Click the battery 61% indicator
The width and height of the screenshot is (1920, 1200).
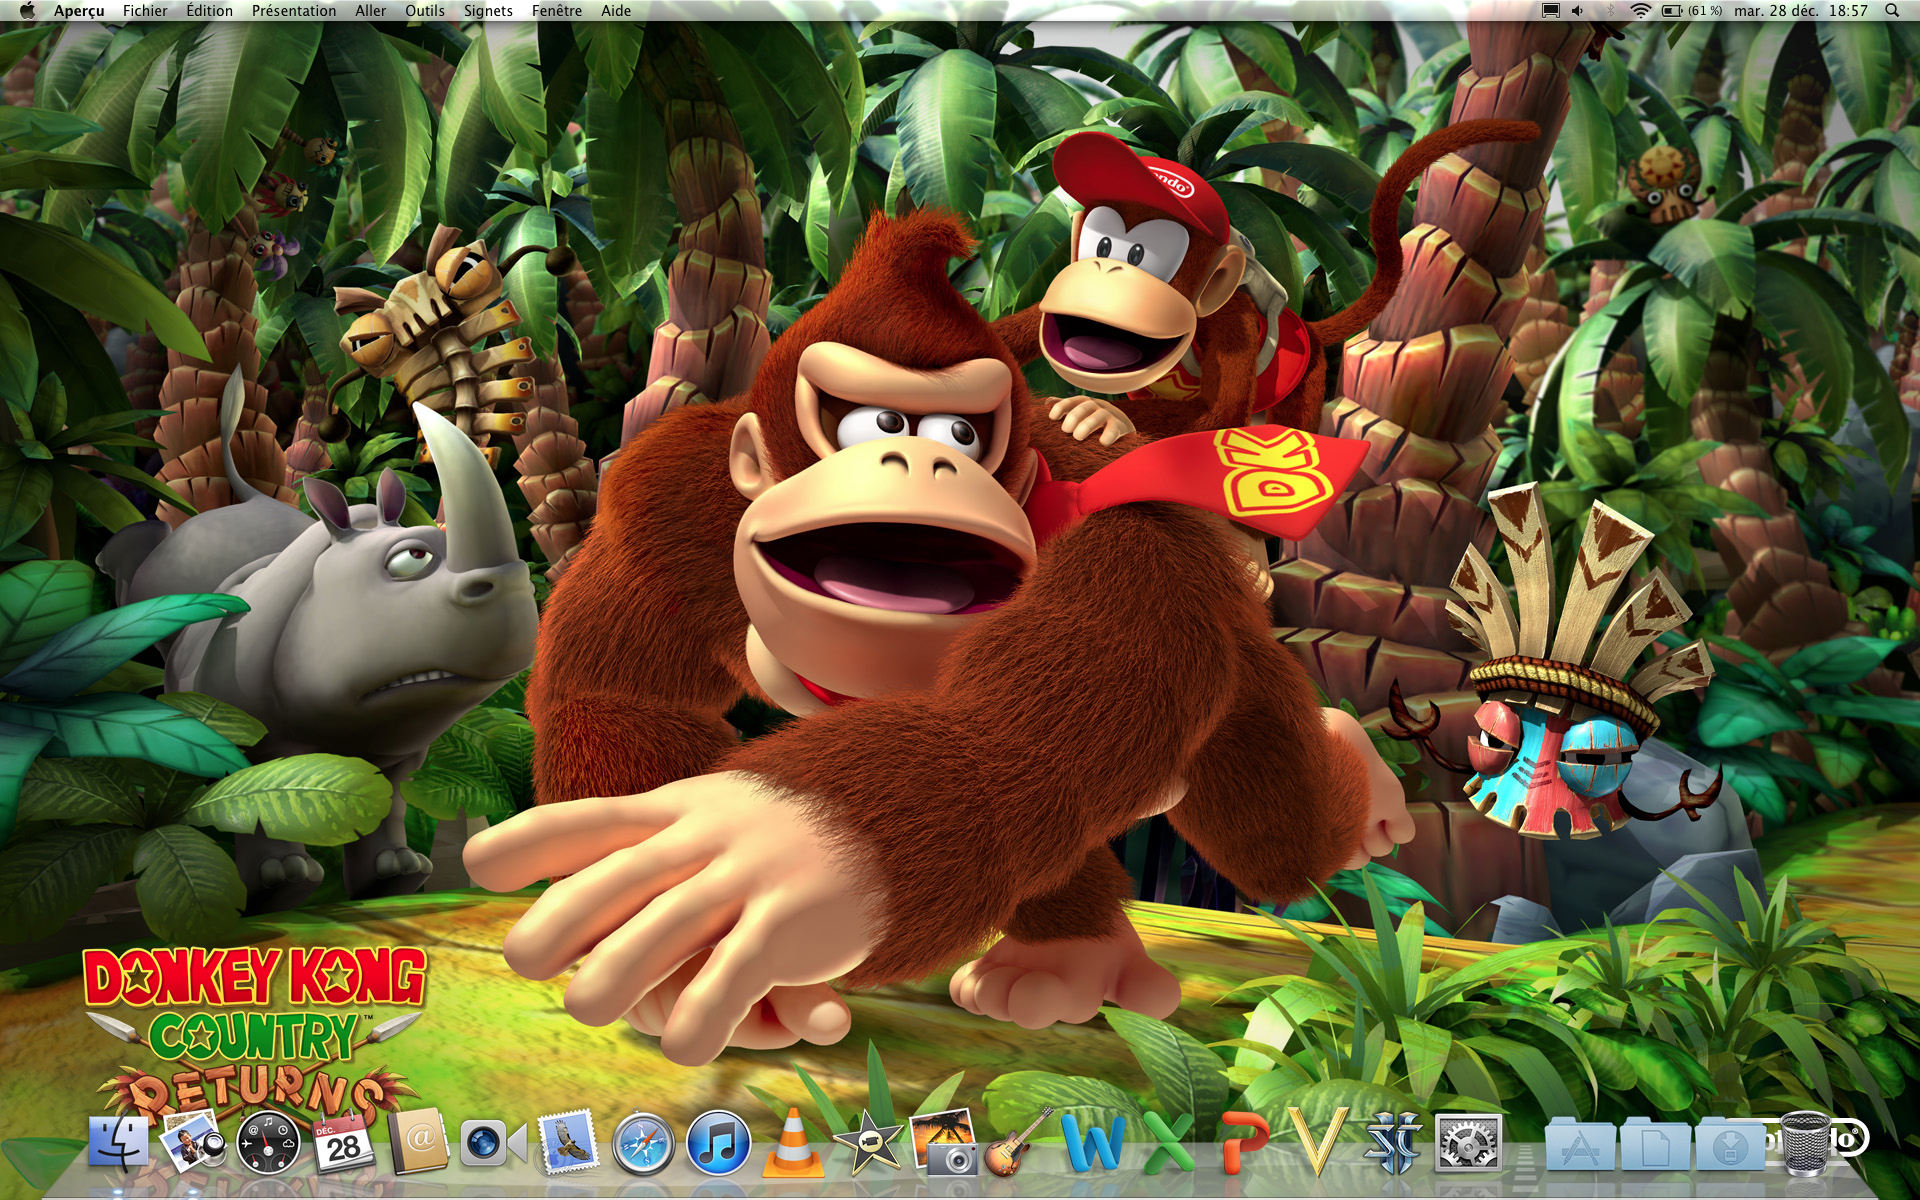(1692, 11)
